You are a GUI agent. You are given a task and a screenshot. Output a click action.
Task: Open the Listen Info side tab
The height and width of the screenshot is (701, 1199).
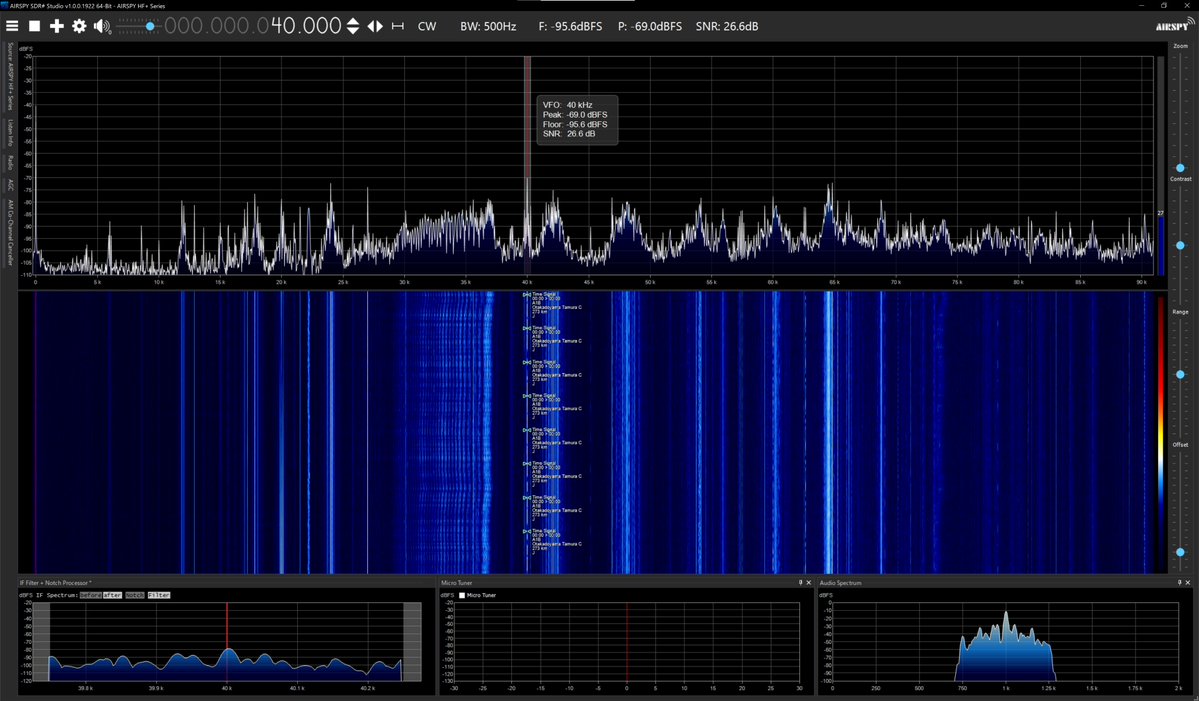[x=10, y=133]
